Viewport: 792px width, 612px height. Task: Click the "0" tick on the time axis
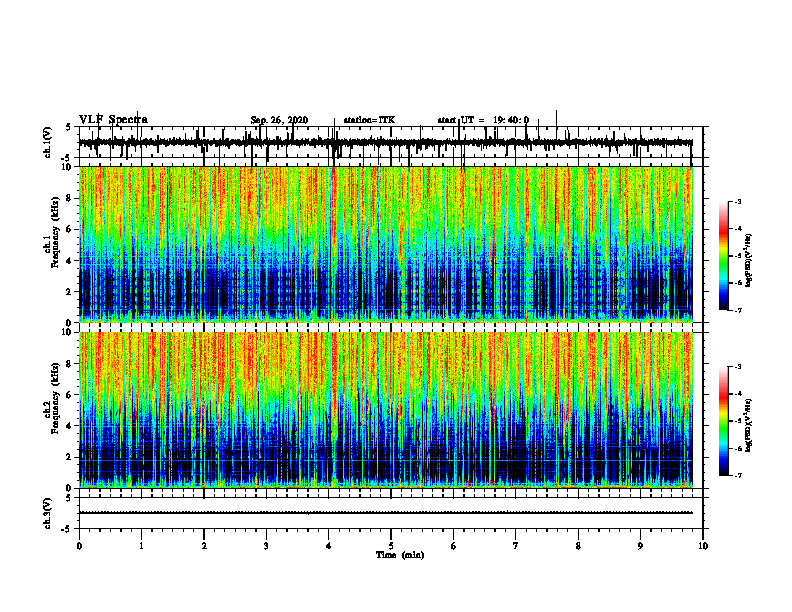coord(79,546)
